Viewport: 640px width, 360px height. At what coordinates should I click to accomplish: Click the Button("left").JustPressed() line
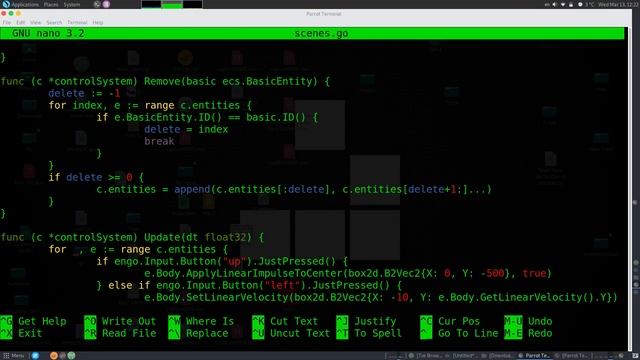pyautogui.click(x=249, y=285)
